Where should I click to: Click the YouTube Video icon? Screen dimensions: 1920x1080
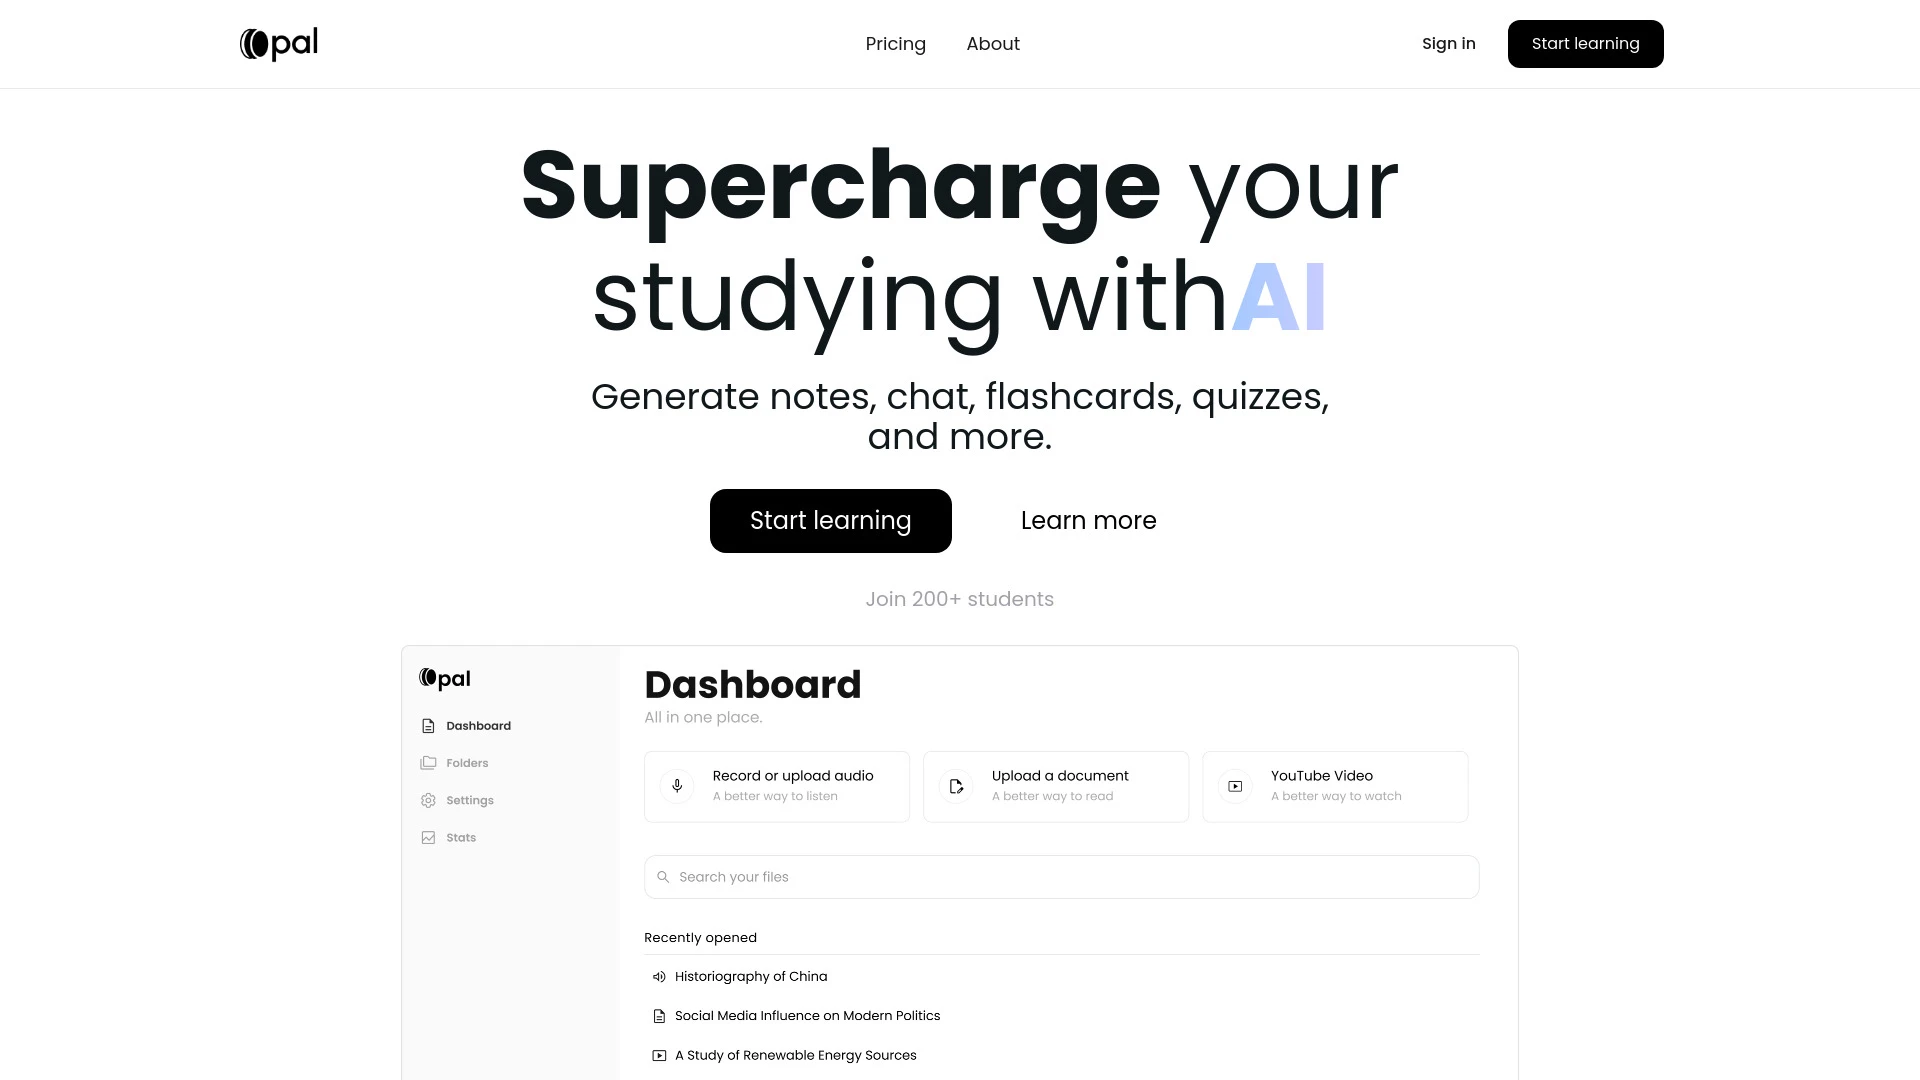tap(1234, 785)
